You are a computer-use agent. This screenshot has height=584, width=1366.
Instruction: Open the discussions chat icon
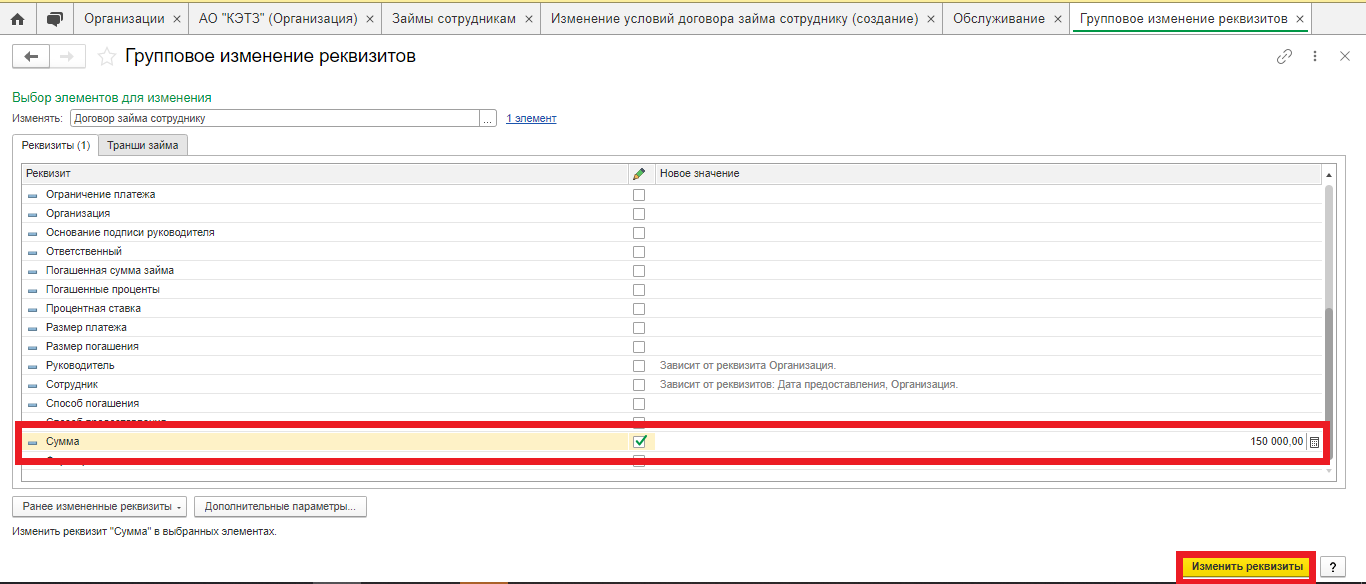pos(54,18)
